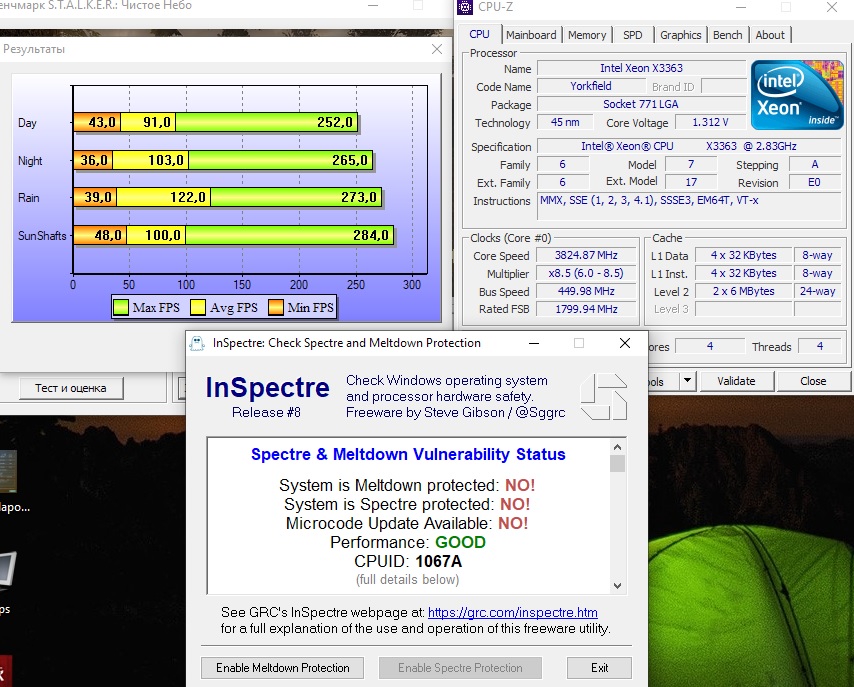Click the Code Name value Yorkfield

coord(591,86)
